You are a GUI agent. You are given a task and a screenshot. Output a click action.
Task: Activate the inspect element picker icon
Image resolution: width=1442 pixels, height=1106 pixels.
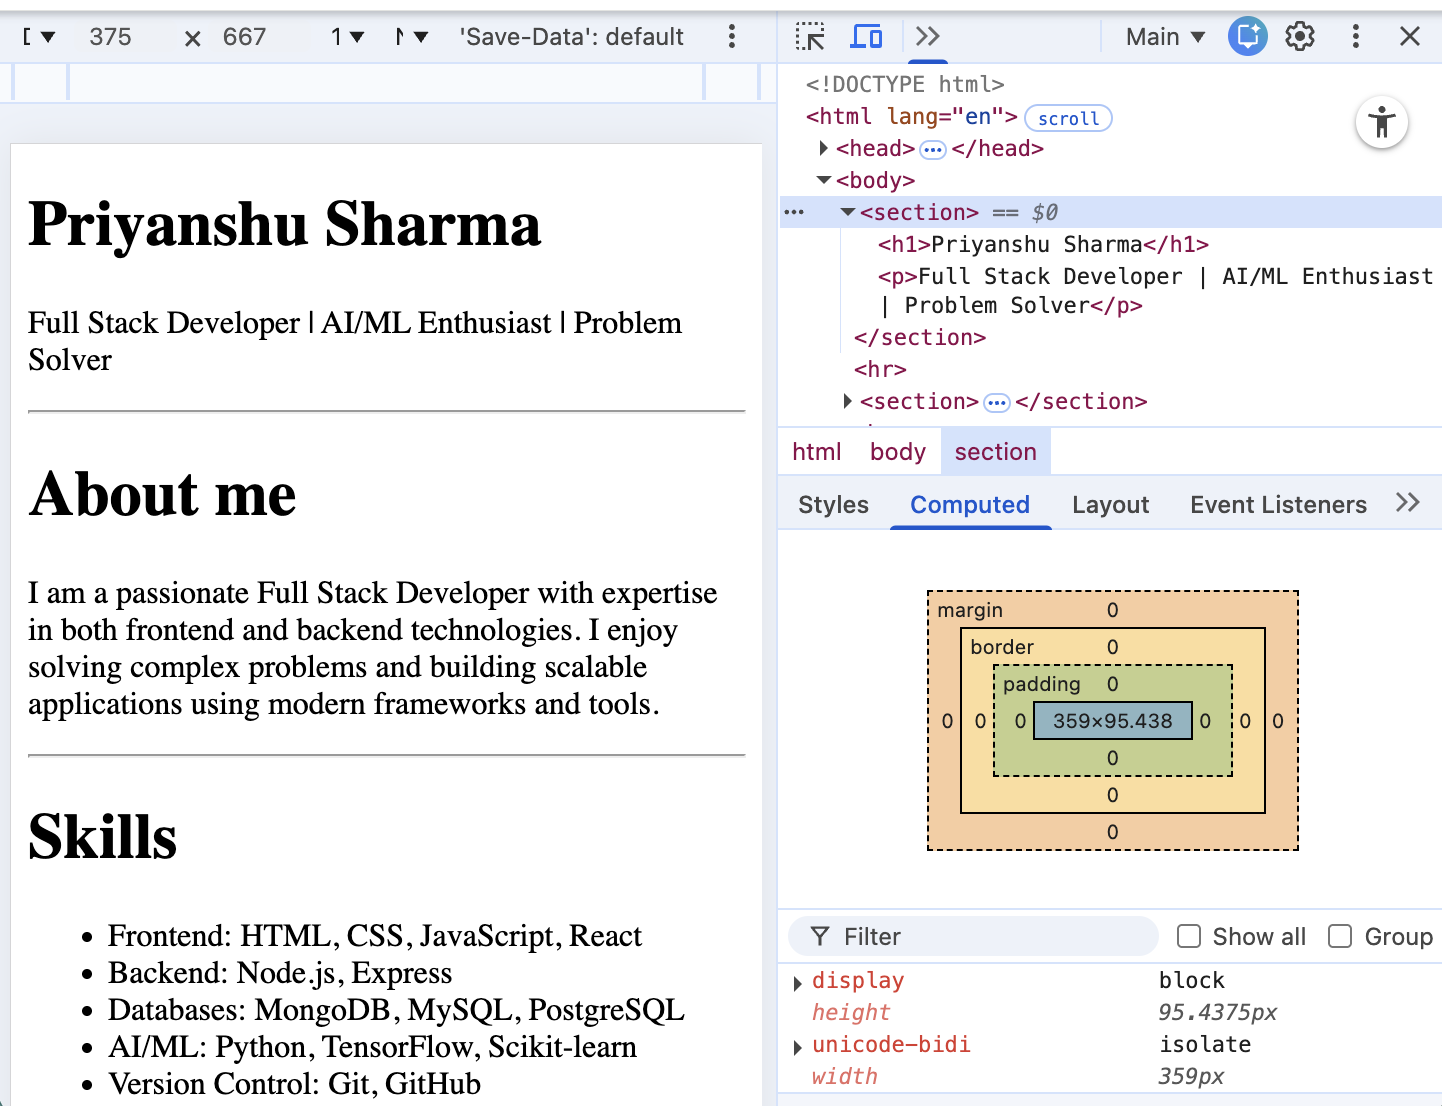point(810,37)
